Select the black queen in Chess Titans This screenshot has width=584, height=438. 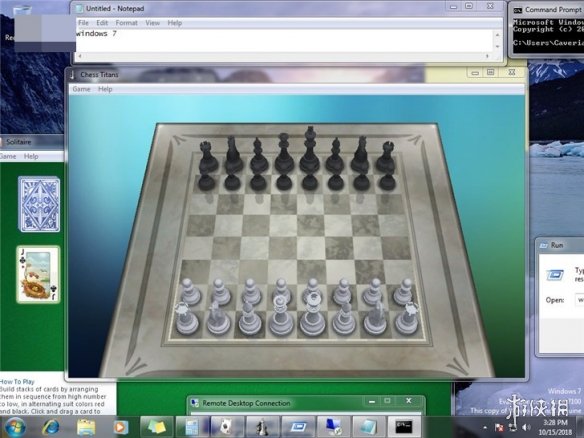[x=284, y=153]
